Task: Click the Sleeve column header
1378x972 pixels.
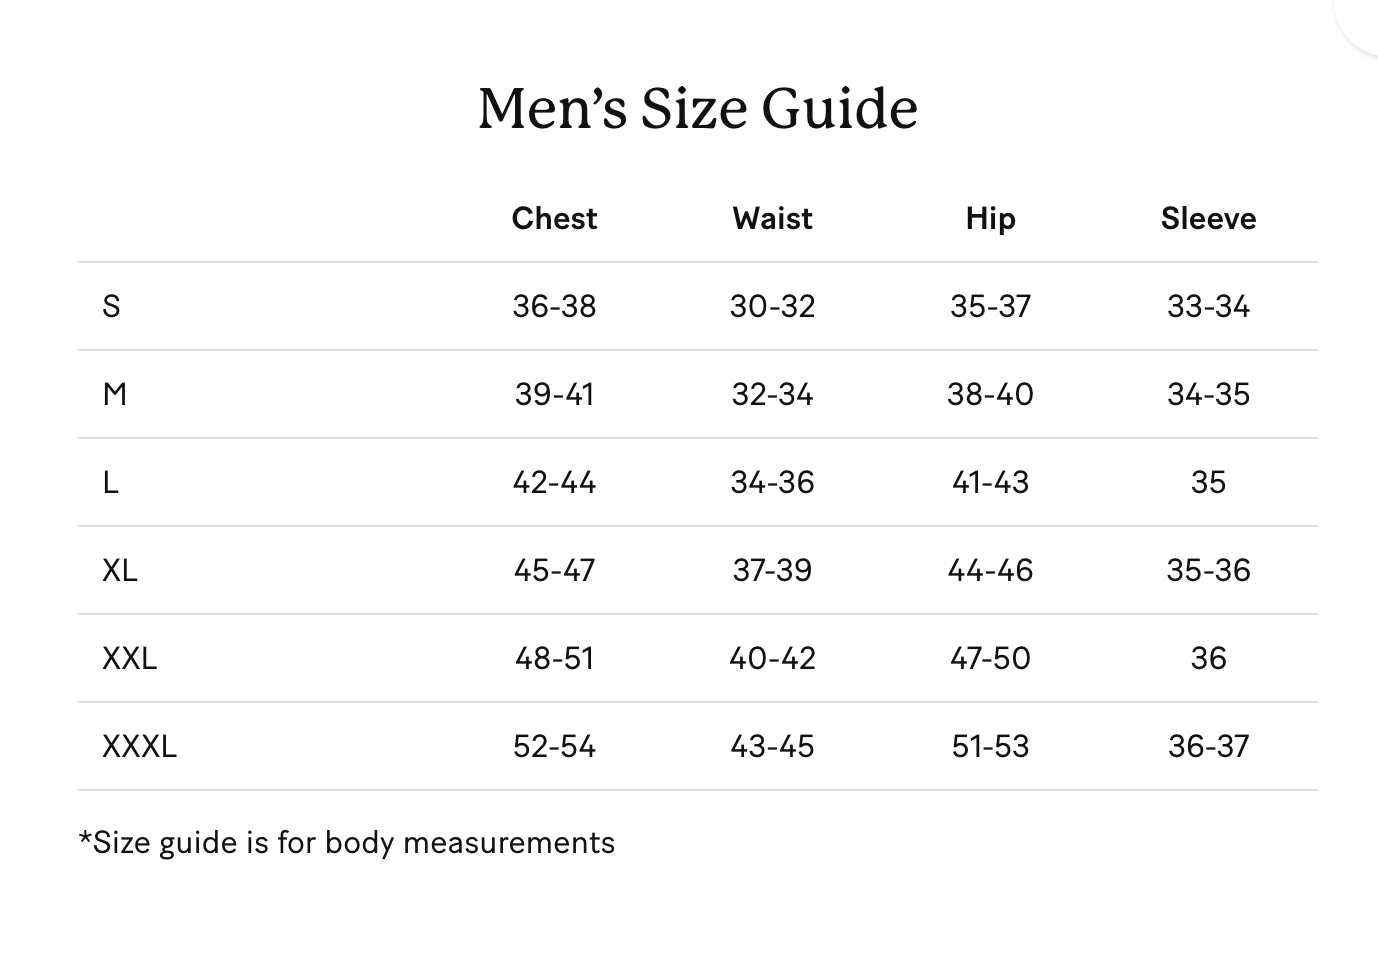Action: (1208, 218)
